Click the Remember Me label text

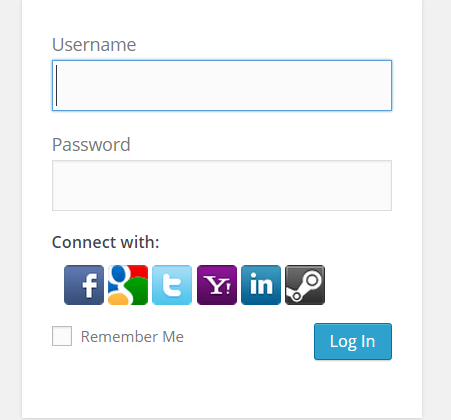click(132, 337)
